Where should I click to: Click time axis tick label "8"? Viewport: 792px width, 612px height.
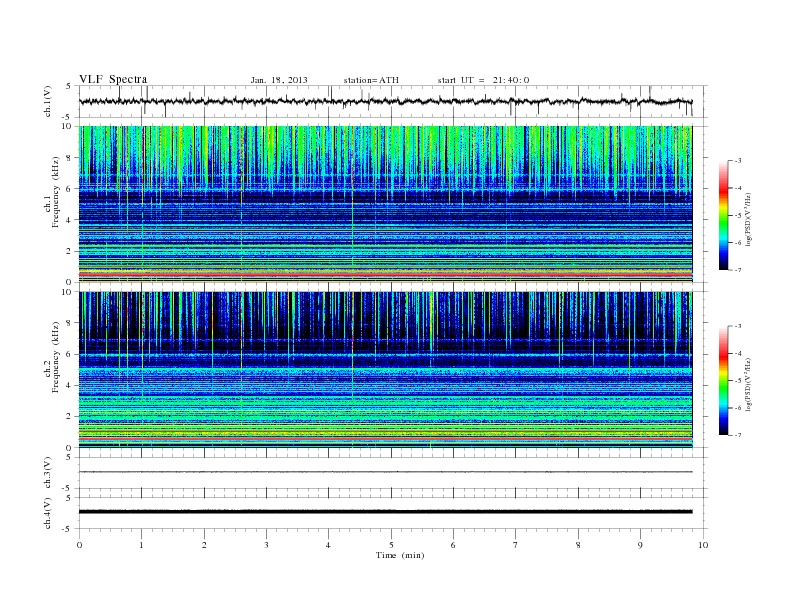point(578,545)
